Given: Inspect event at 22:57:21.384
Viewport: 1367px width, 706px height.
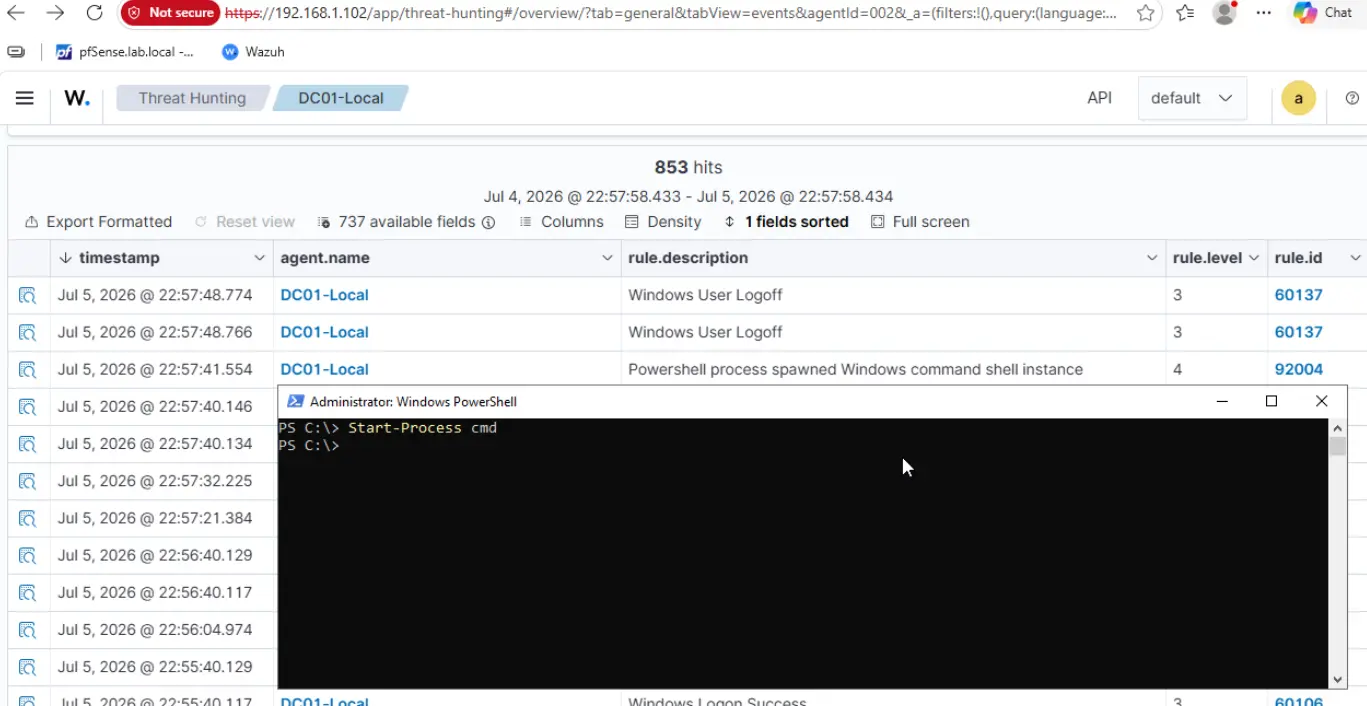Looking at the screenshot, I should coord(28,518).
